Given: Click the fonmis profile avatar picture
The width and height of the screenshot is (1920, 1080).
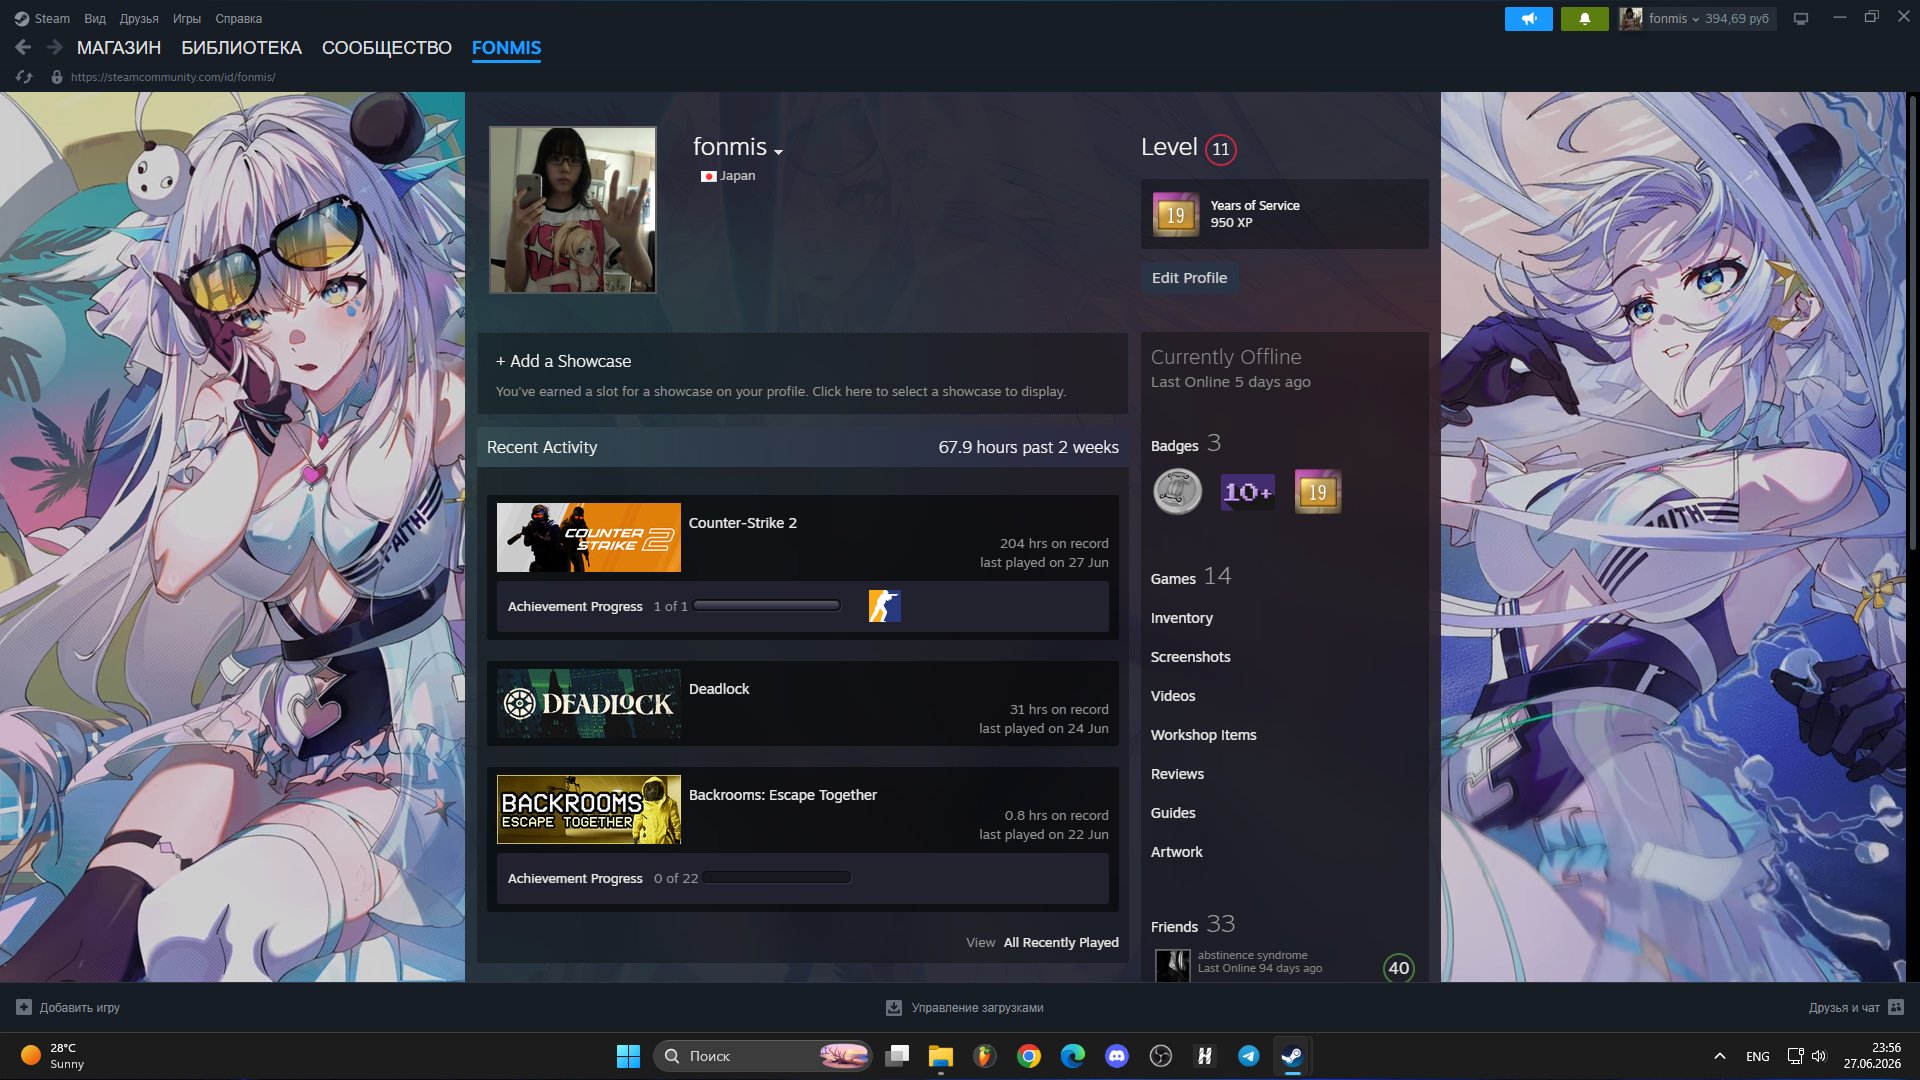Looking at the screenshot, I should pyautogui.click(x=572, y=210).
